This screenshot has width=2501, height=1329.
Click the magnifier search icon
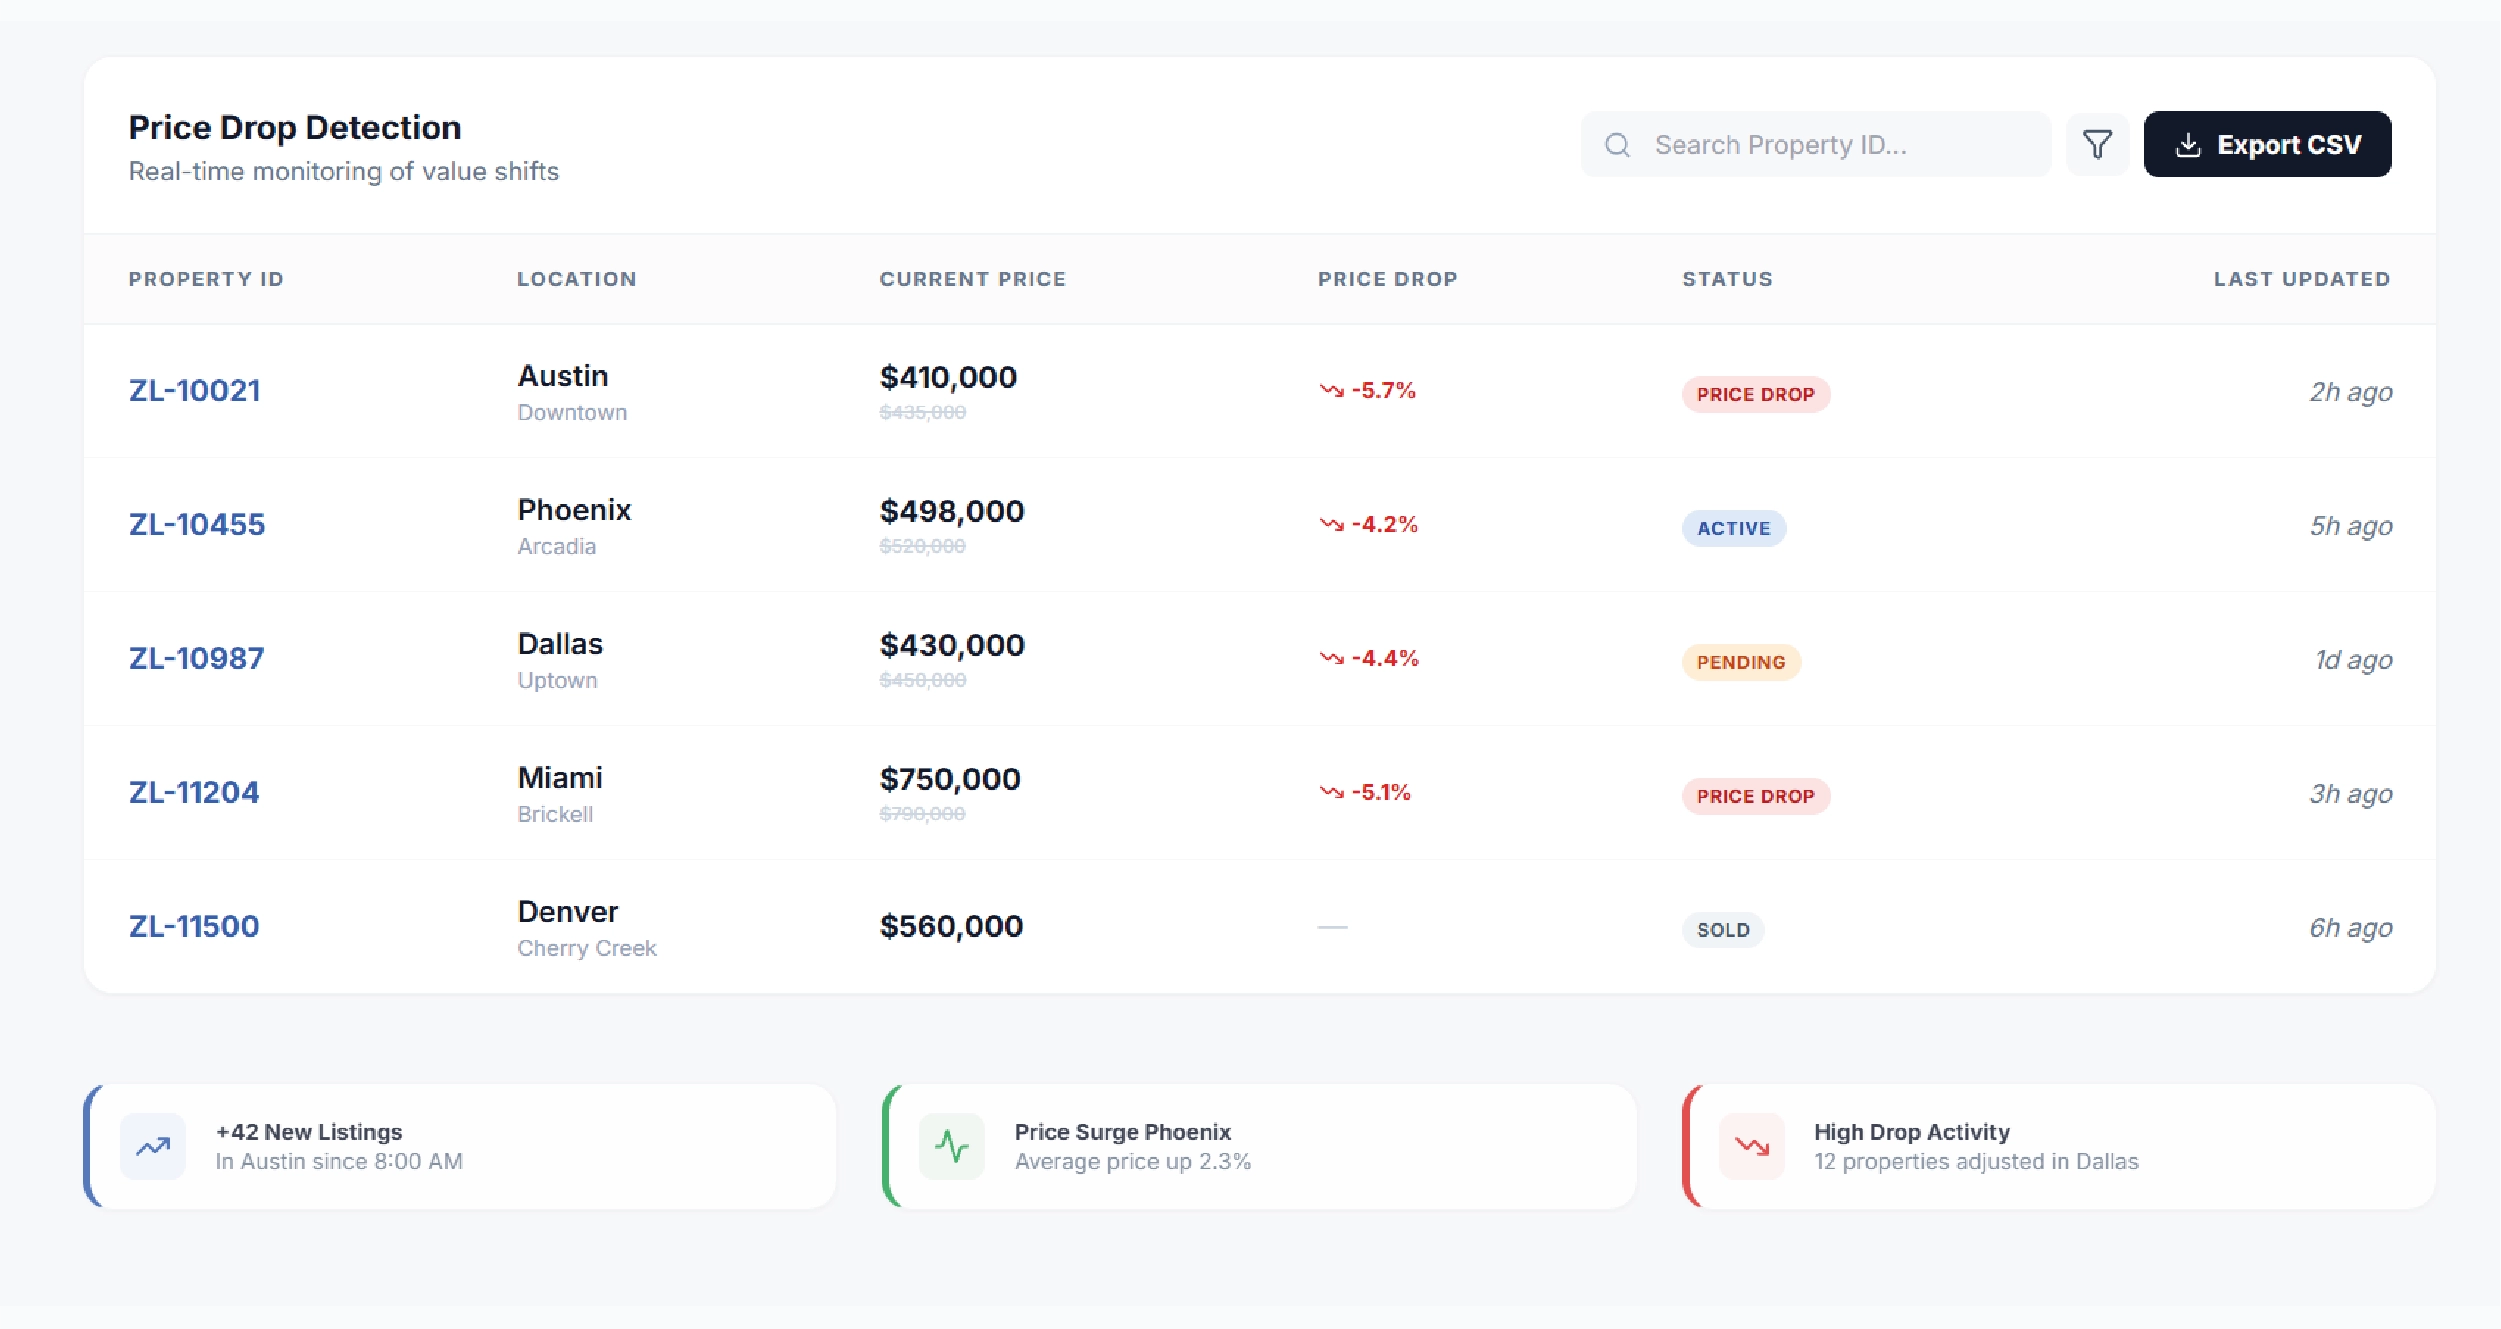point(1617,145)
